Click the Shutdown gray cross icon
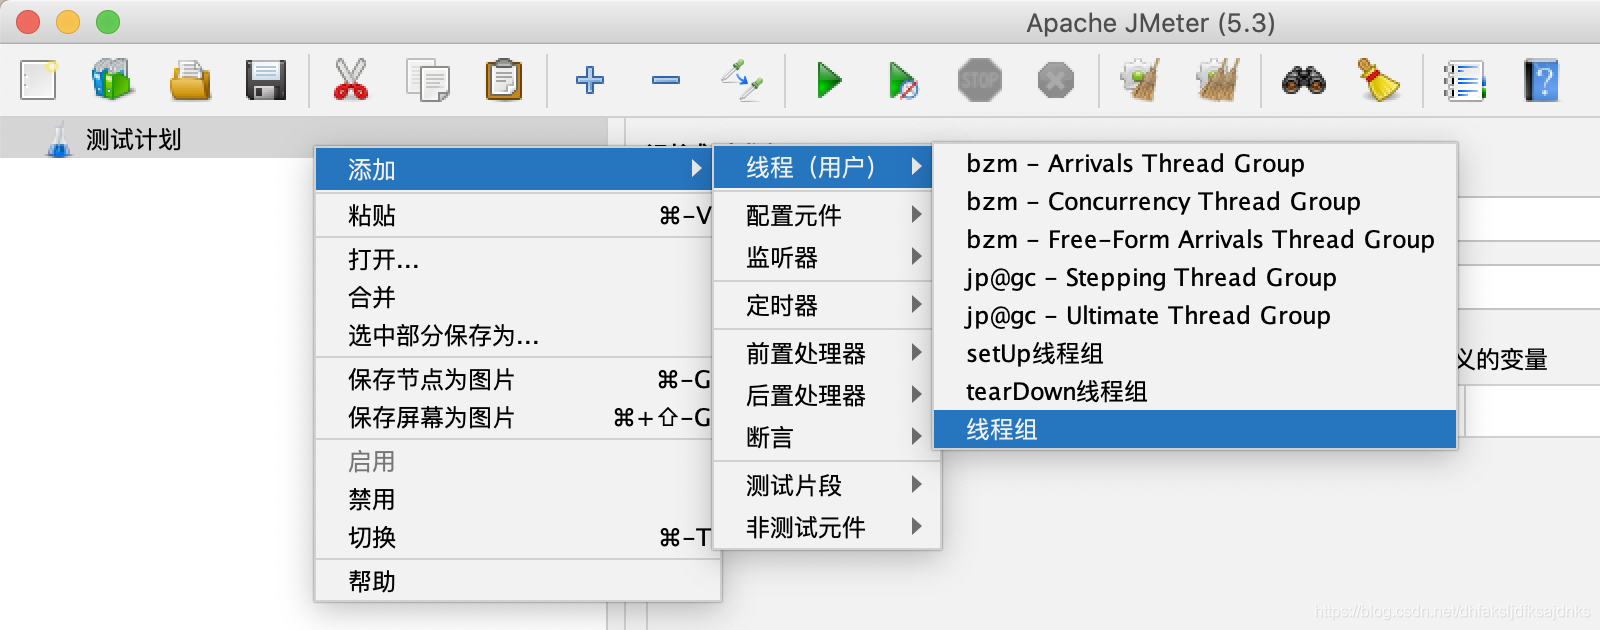 click(x=1055, y=80)
